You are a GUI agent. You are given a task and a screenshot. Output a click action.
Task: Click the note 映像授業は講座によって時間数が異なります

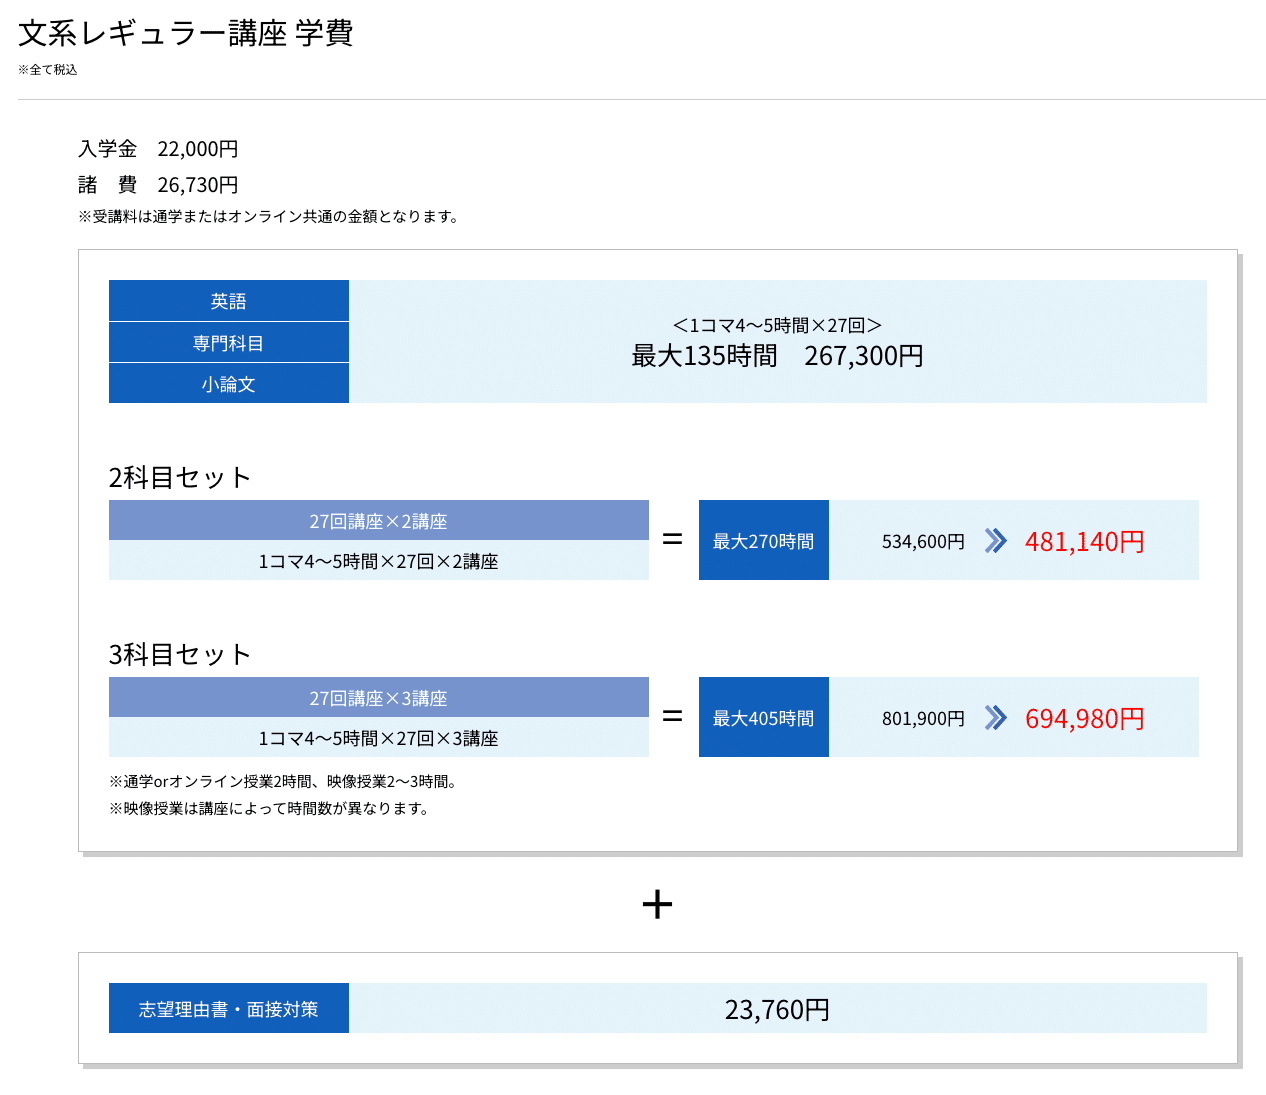271,808
